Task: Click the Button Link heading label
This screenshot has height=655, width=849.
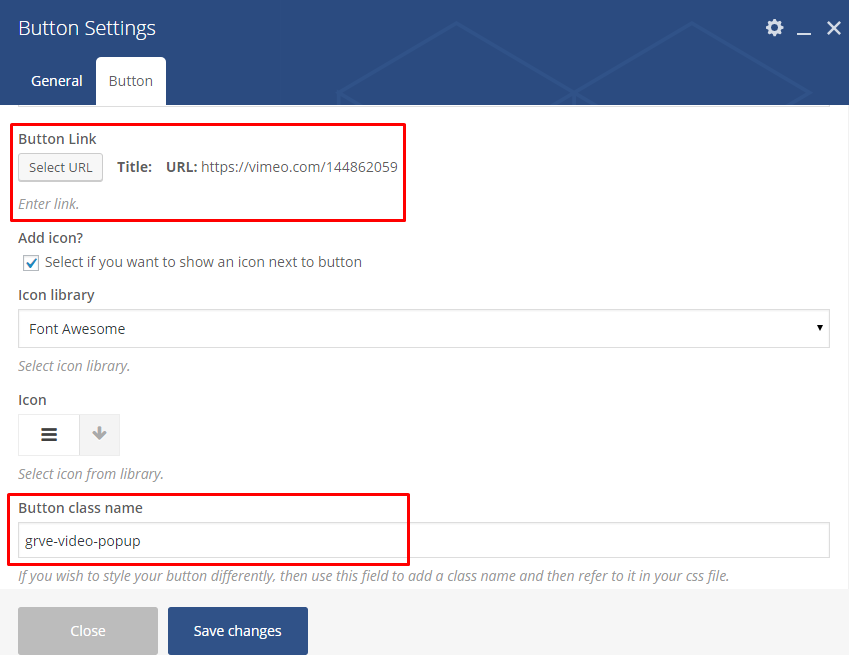Action: click(x=57, y=139)
